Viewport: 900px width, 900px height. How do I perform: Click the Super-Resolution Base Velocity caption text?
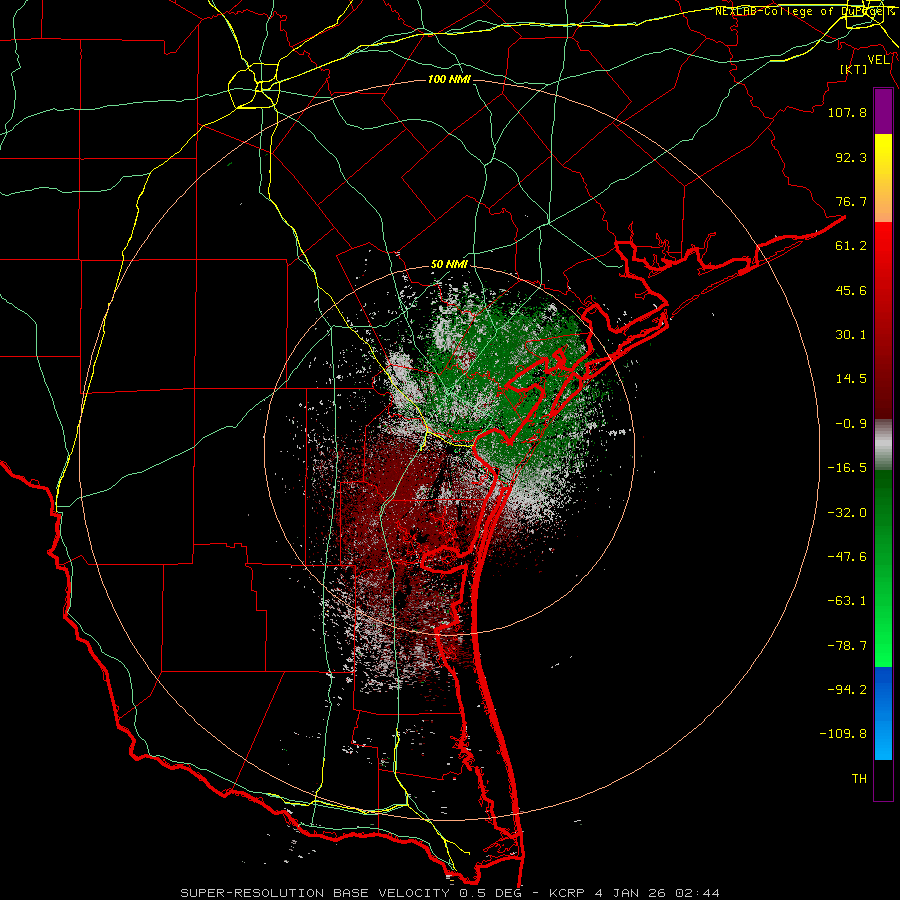(x=449, y=893)
